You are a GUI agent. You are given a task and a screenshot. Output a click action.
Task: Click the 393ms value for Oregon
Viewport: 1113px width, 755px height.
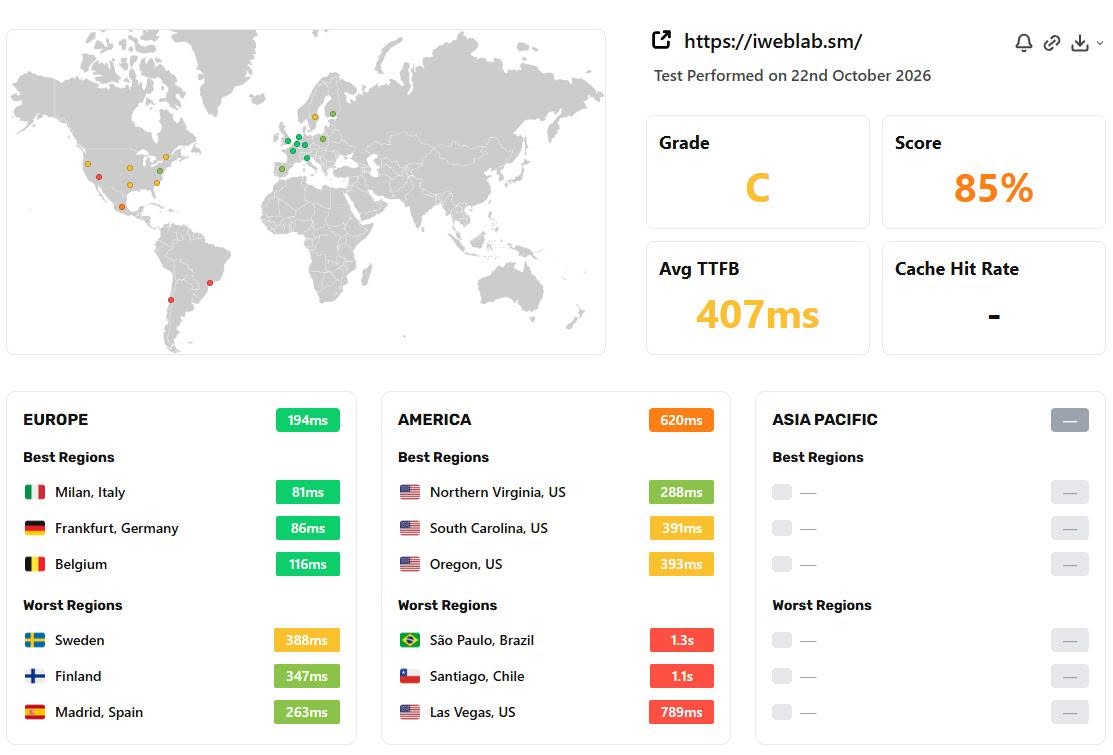click(x=681, y=564)
